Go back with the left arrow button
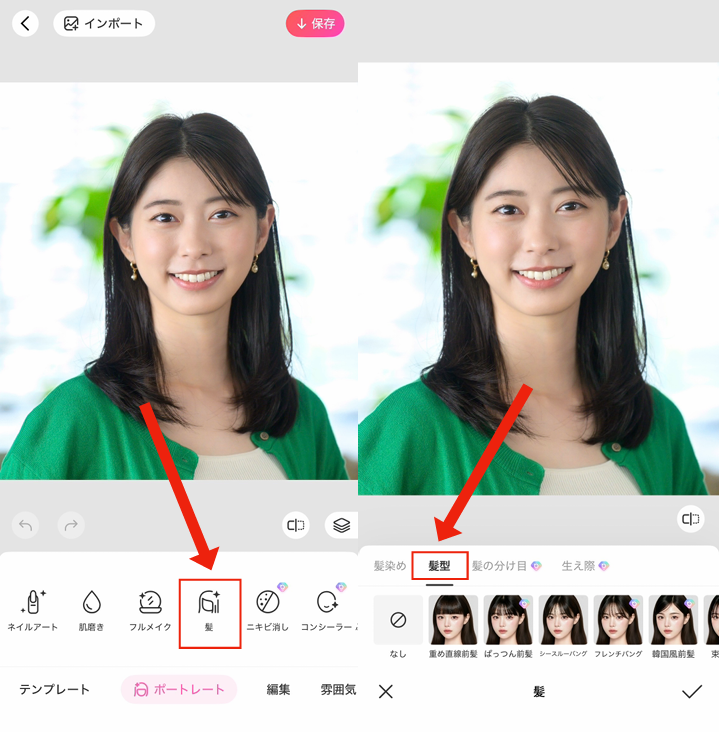This screenshot has width=719, height=732. [x=25, y=23]
